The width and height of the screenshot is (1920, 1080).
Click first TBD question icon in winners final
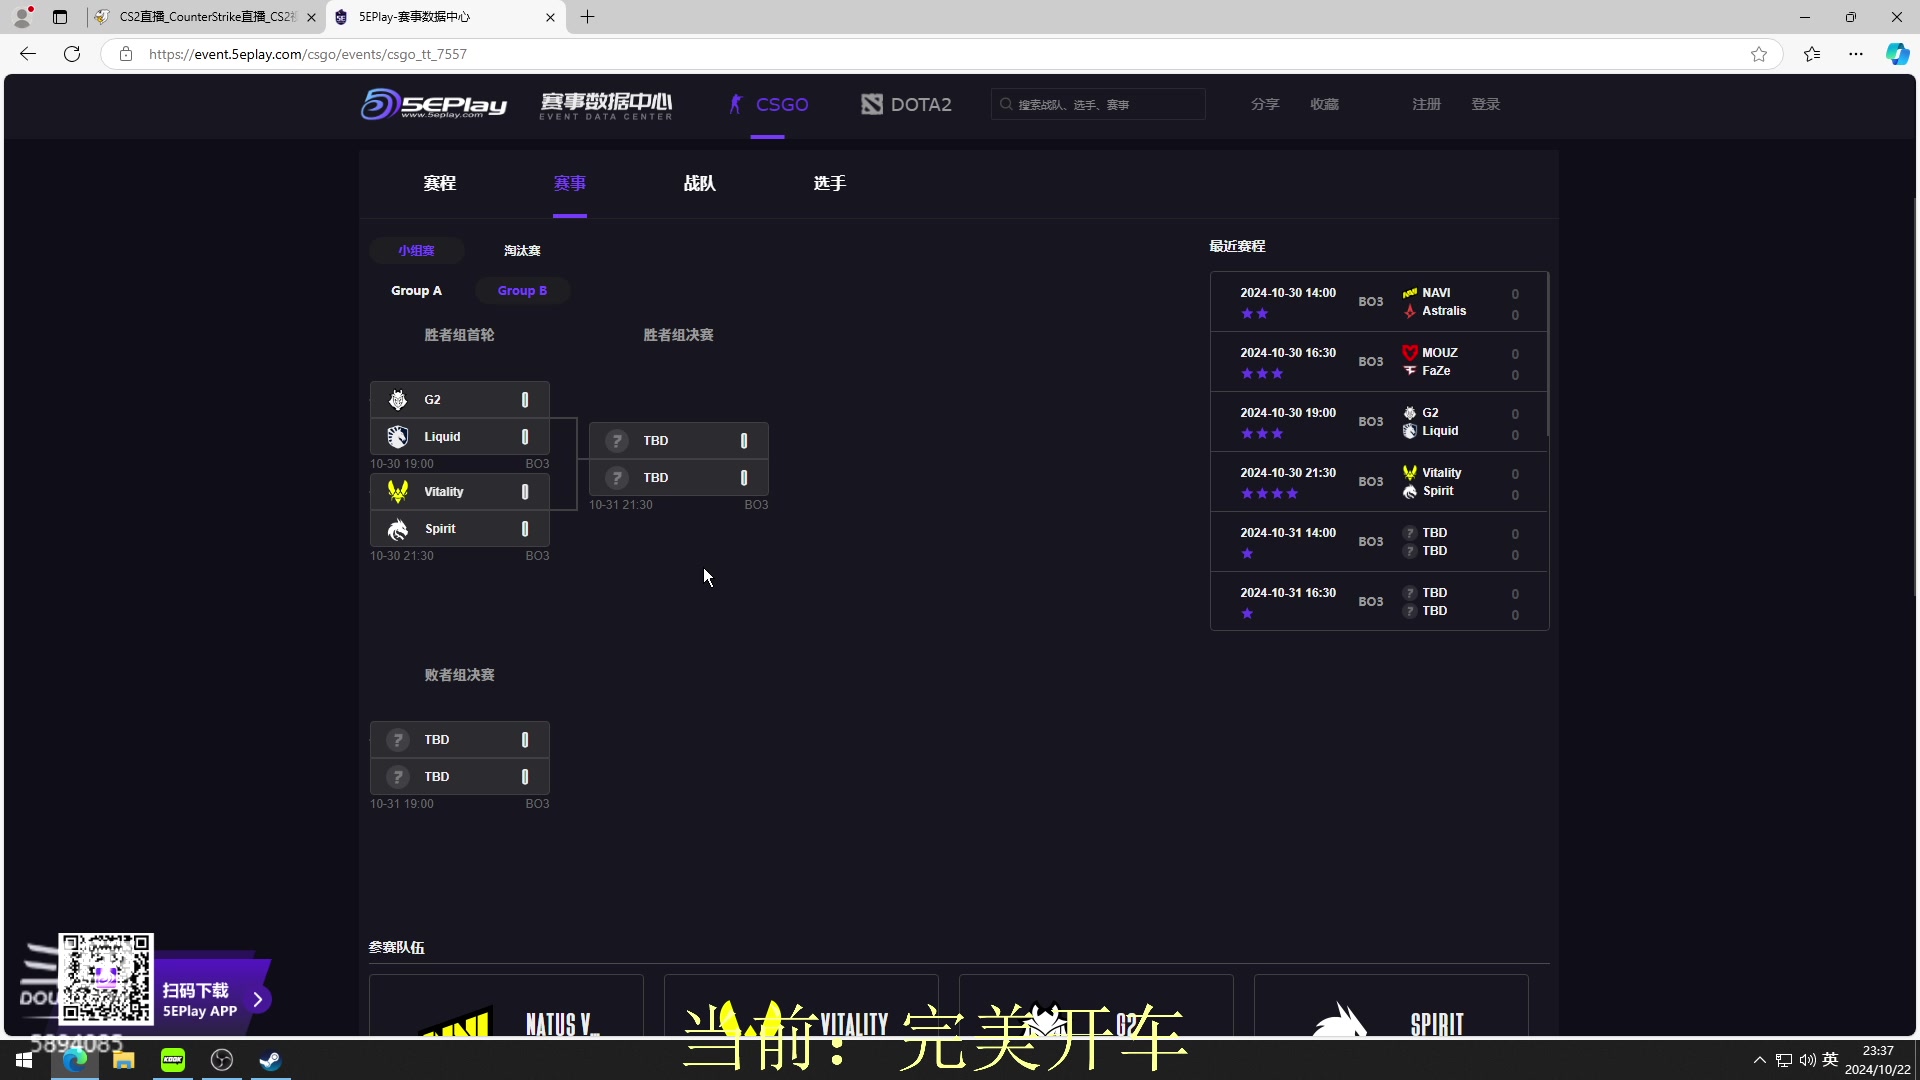[617, 441]
